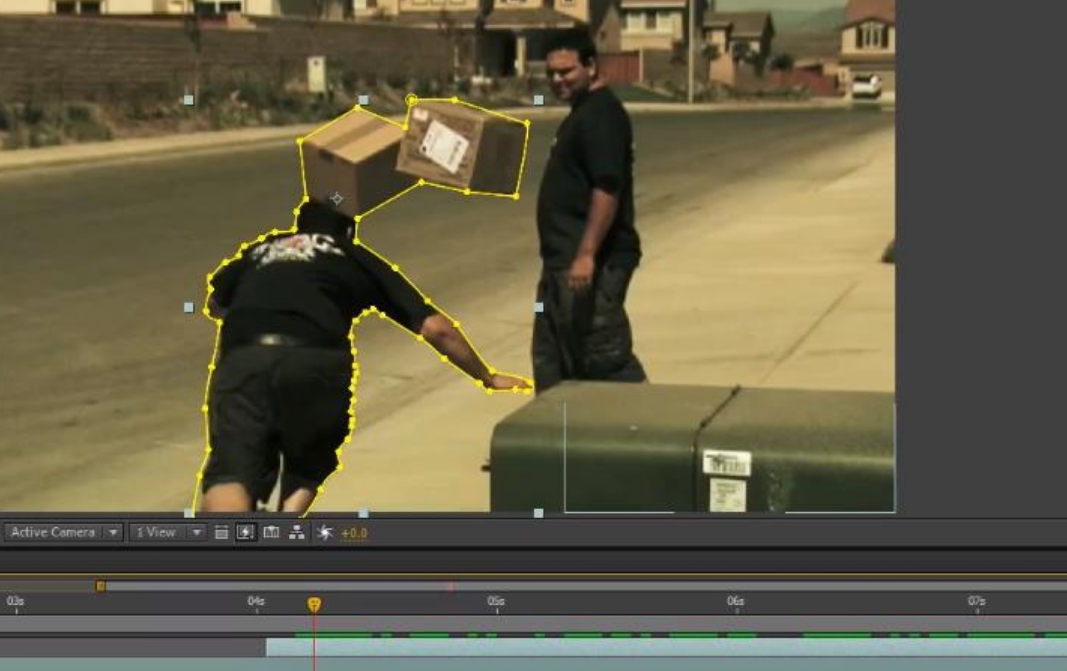Screen dimensions: 1067x671
Task: Click the top-right layer transform handle
Action: coord(538,100)
